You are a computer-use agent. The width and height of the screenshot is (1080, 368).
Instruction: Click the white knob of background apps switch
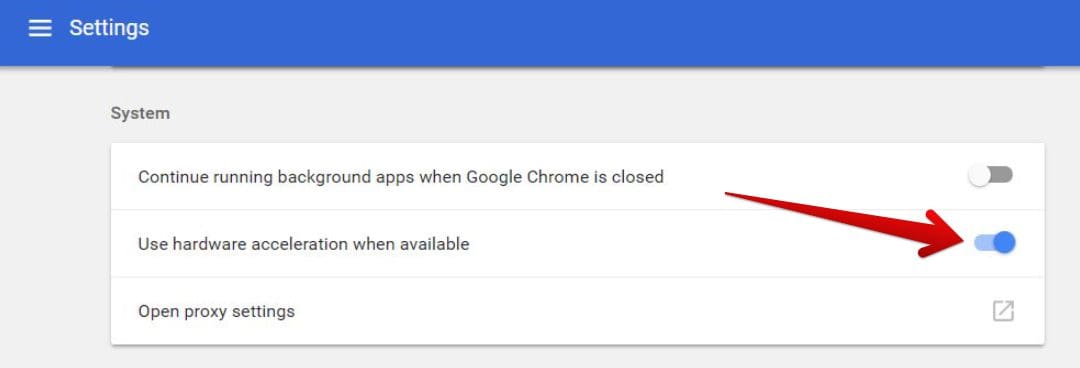pos(979,176)
